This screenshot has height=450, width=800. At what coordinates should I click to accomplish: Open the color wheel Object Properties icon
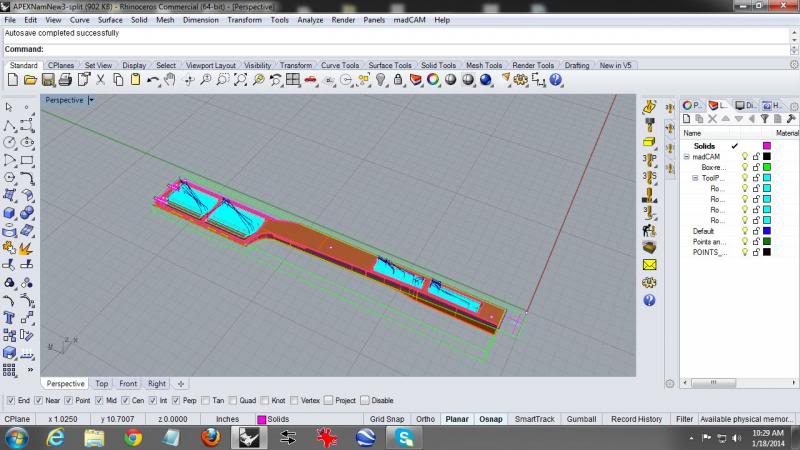(433, 80)
